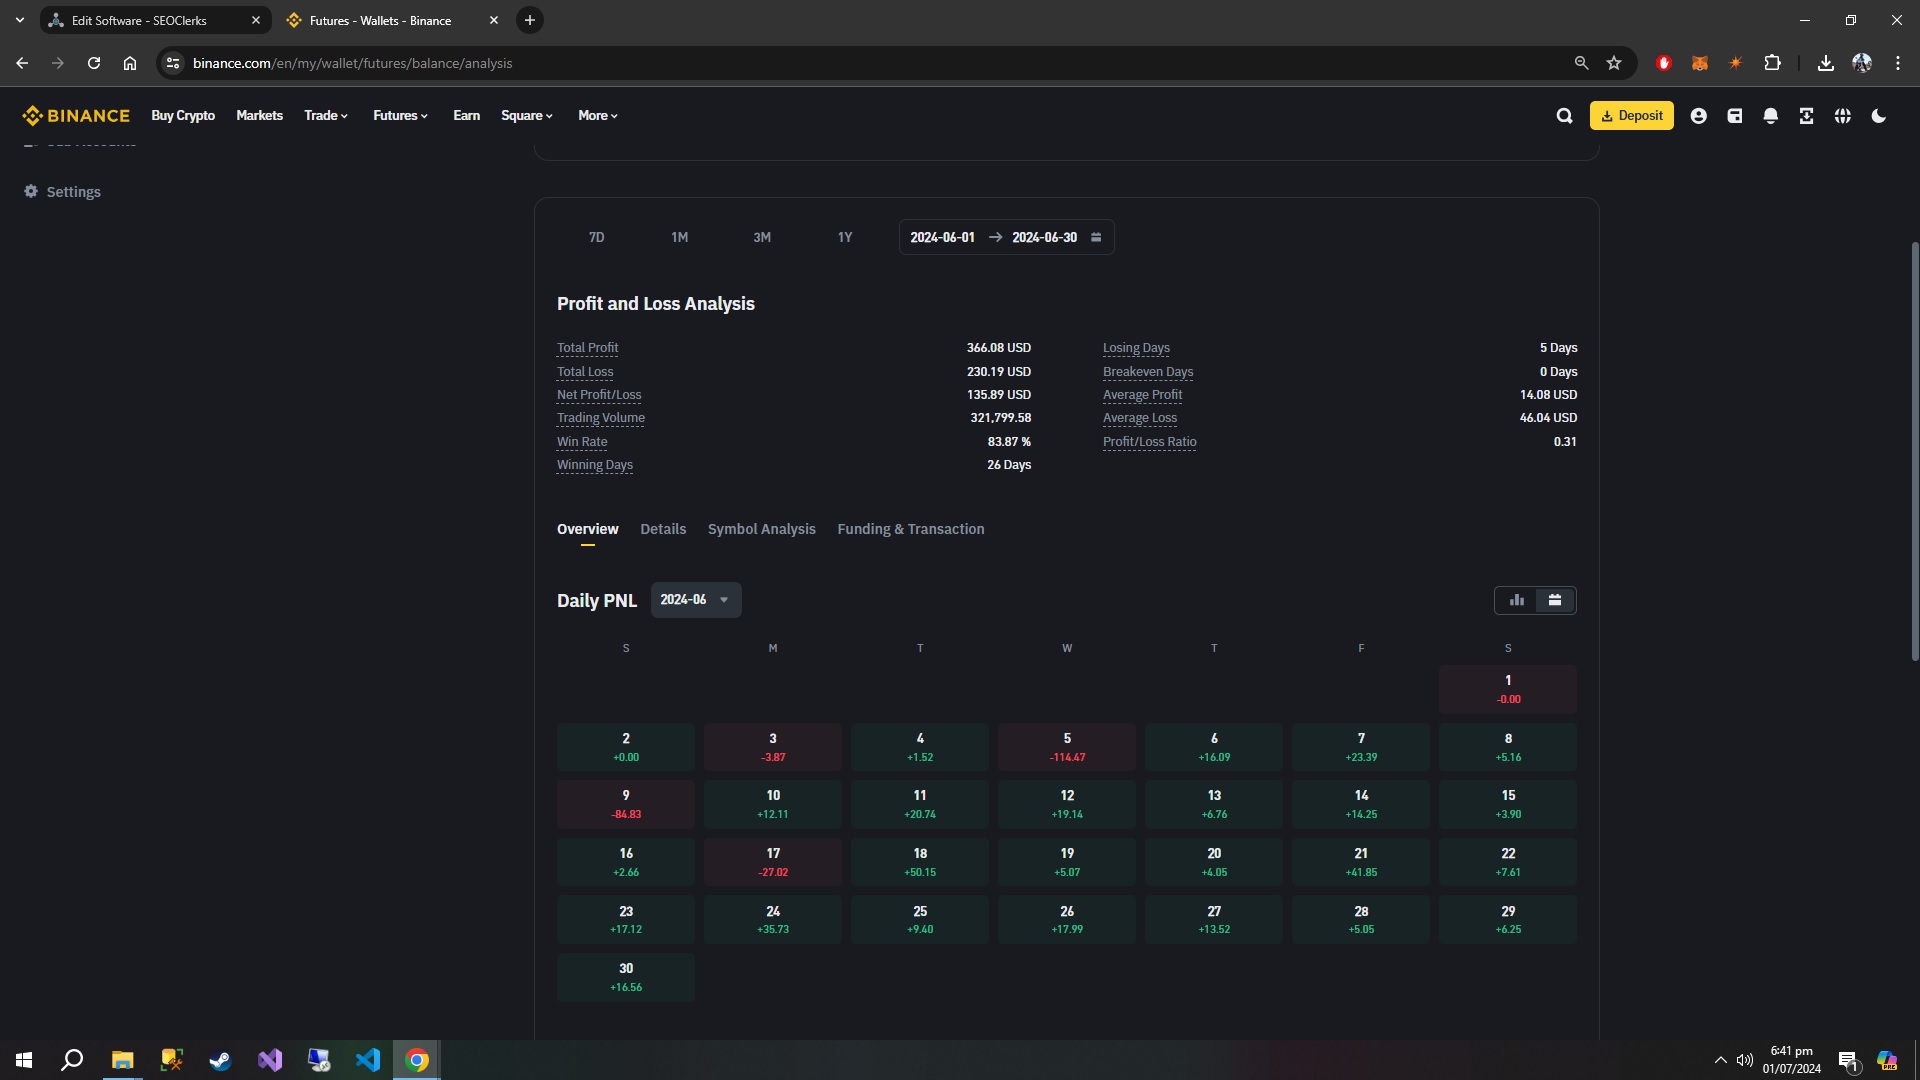
Task: Switch to the Symbol Analysis tab
Action: point(761,529)
